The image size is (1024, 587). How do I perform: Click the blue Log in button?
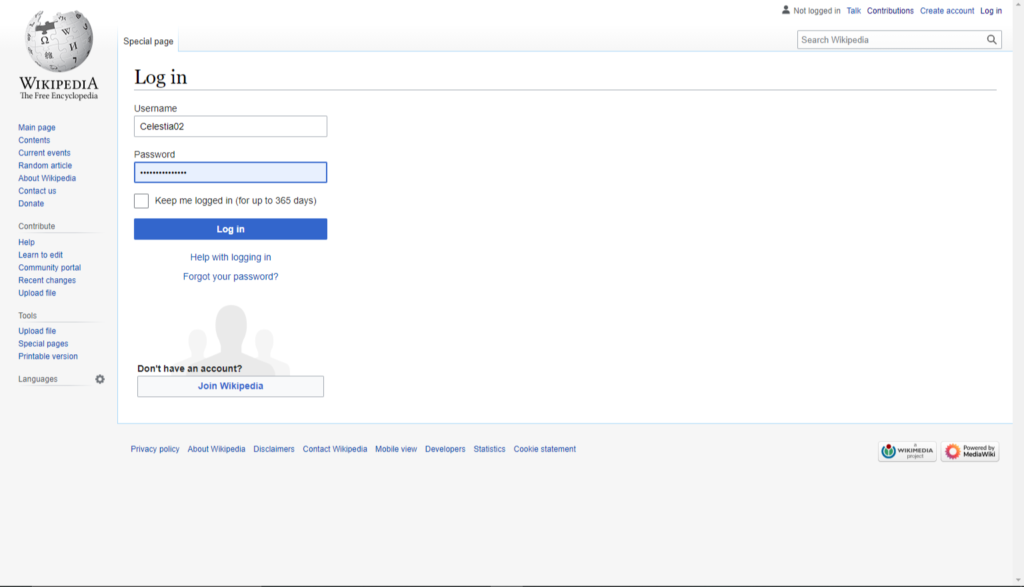[231, 229]
